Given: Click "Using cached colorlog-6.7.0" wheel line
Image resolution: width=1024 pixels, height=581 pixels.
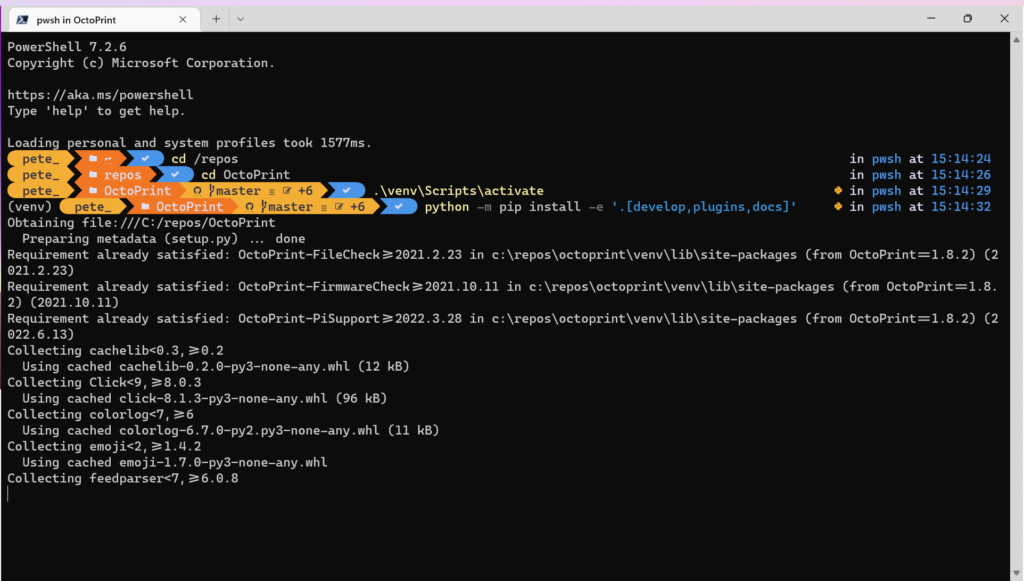Looking at the screenshot, I should [231, 430].
